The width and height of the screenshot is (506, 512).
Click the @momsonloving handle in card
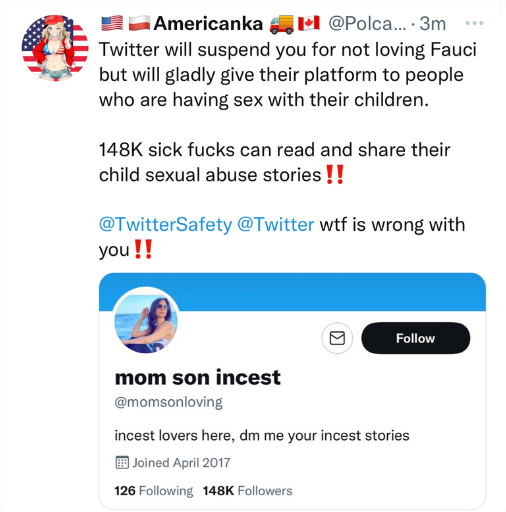click(x=168, y=402)
